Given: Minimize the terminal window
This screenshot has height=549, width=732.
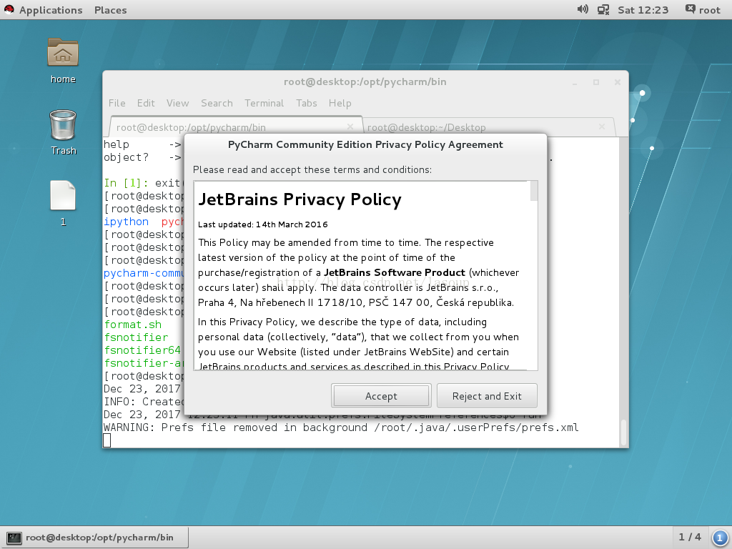Looking at the screenshot, I should click(575, 82).
